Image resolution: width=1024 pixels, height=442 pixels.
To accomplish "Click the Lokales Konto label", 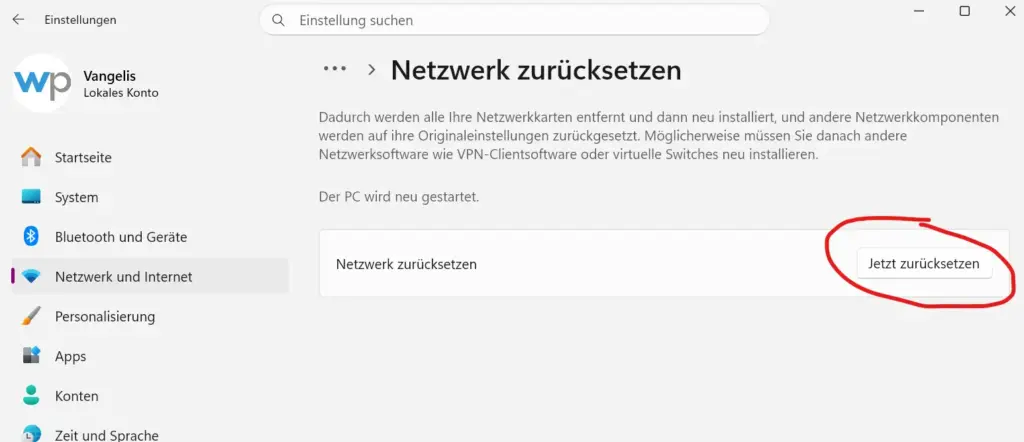I will coord(121,93).
